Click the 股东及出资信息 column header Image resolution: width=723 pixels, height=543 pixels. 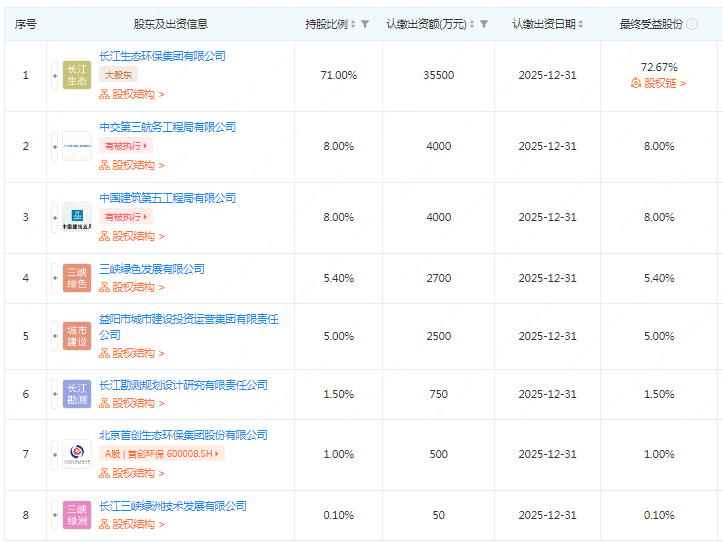click(x=171, y=24)
